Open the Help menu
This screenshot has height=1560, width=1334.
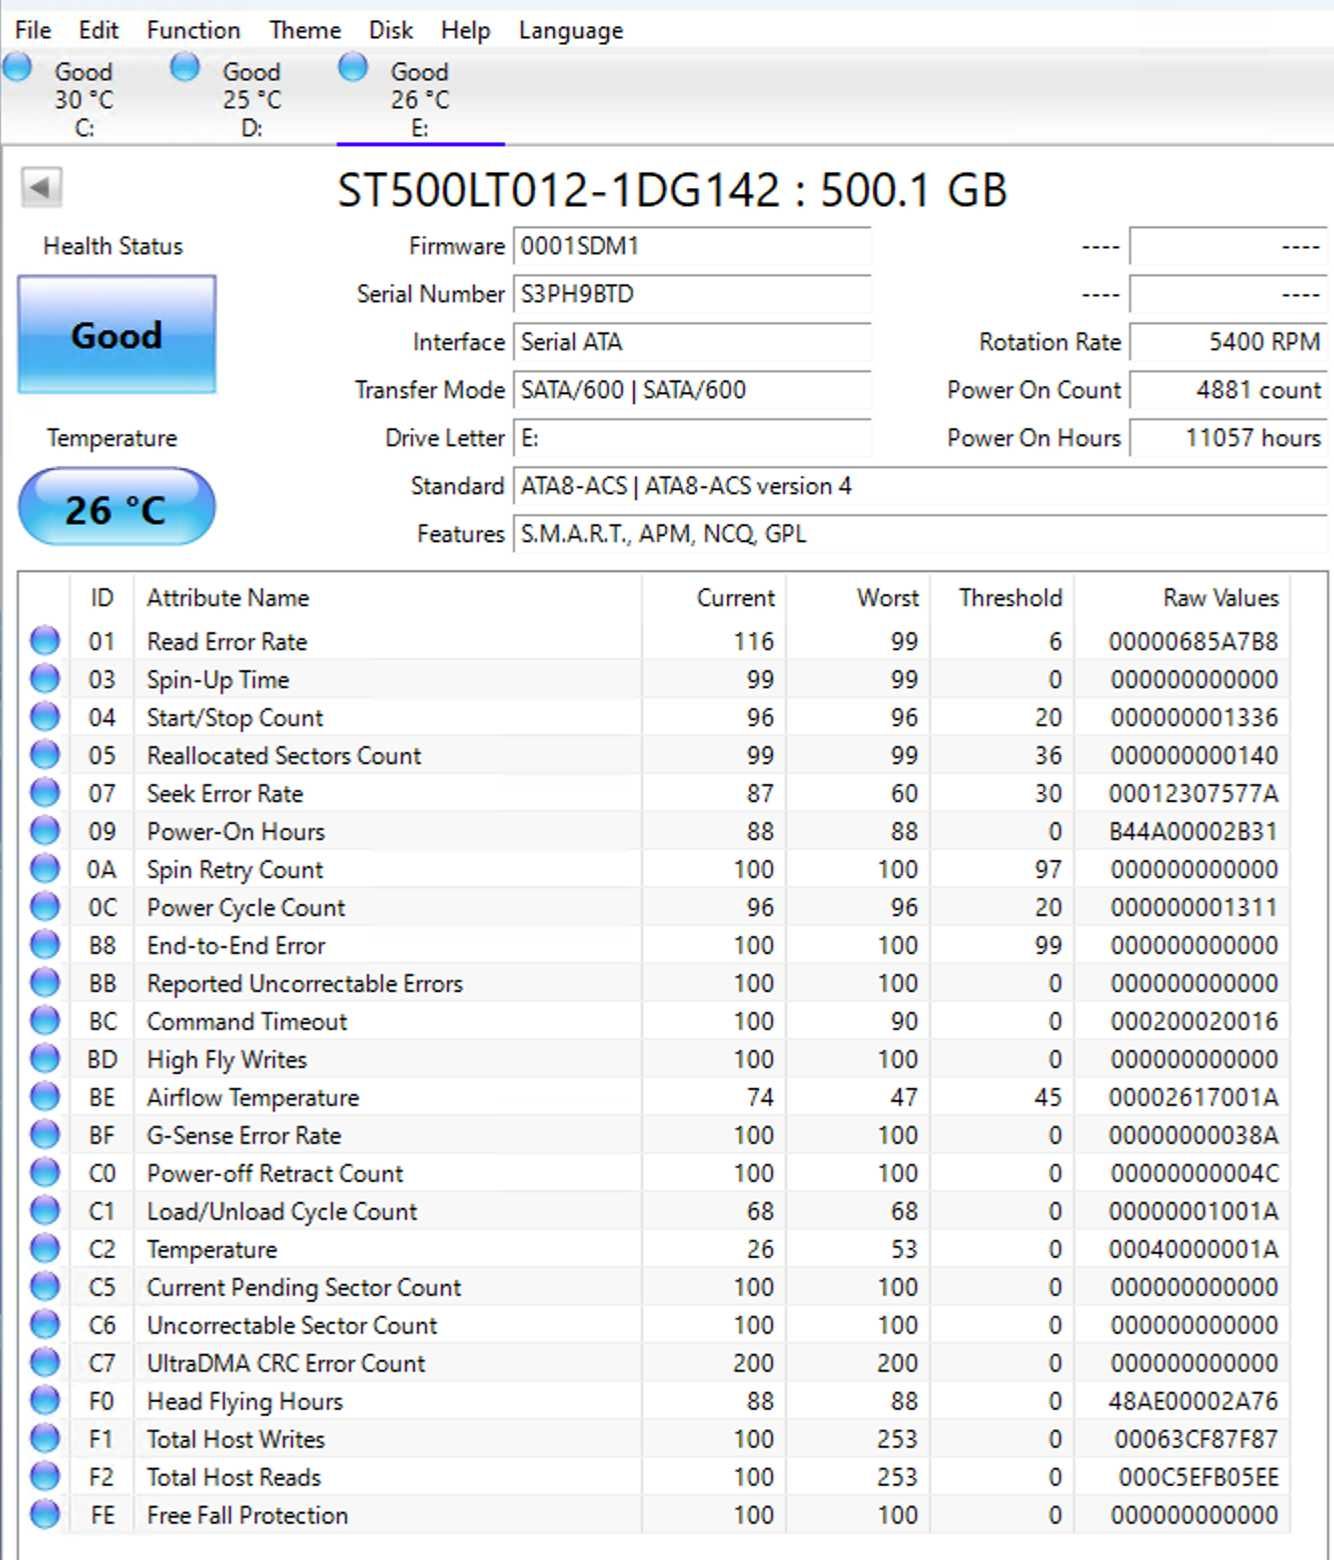(x=465, y=30)
